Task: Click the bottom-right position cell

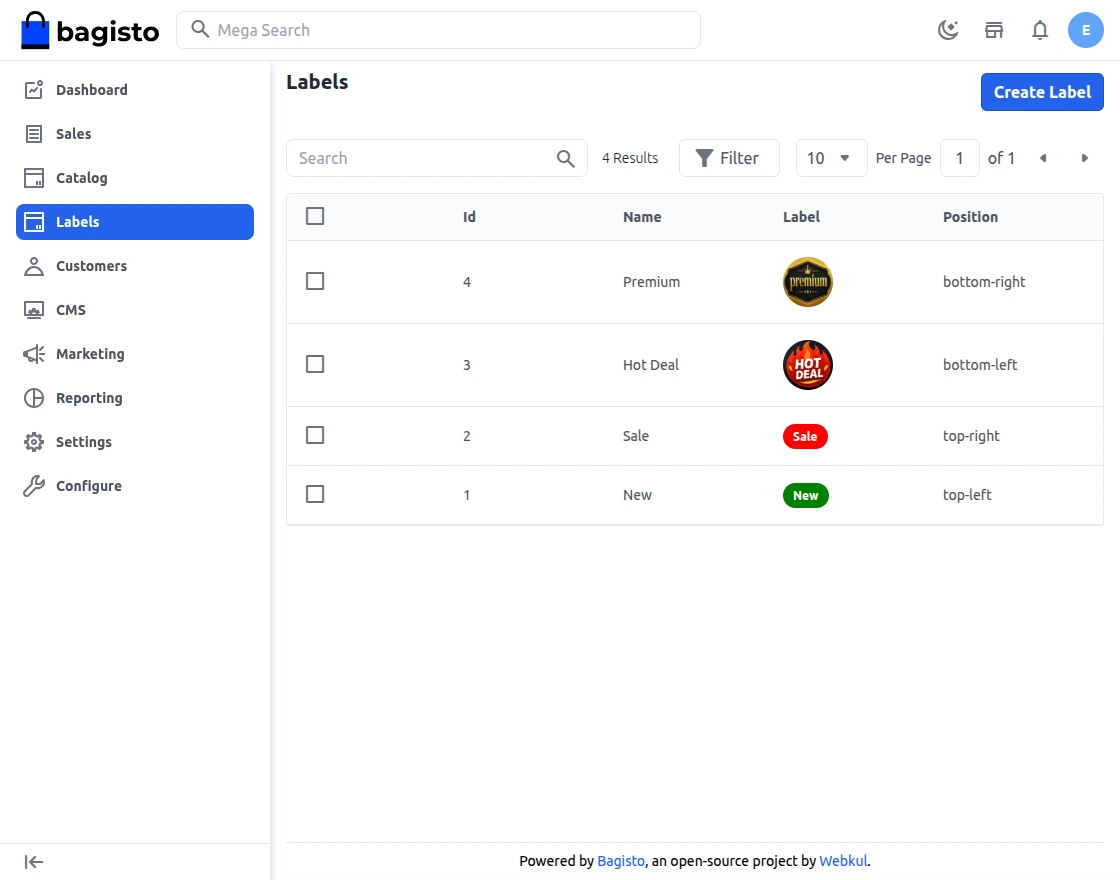Action: coord(984,281)
